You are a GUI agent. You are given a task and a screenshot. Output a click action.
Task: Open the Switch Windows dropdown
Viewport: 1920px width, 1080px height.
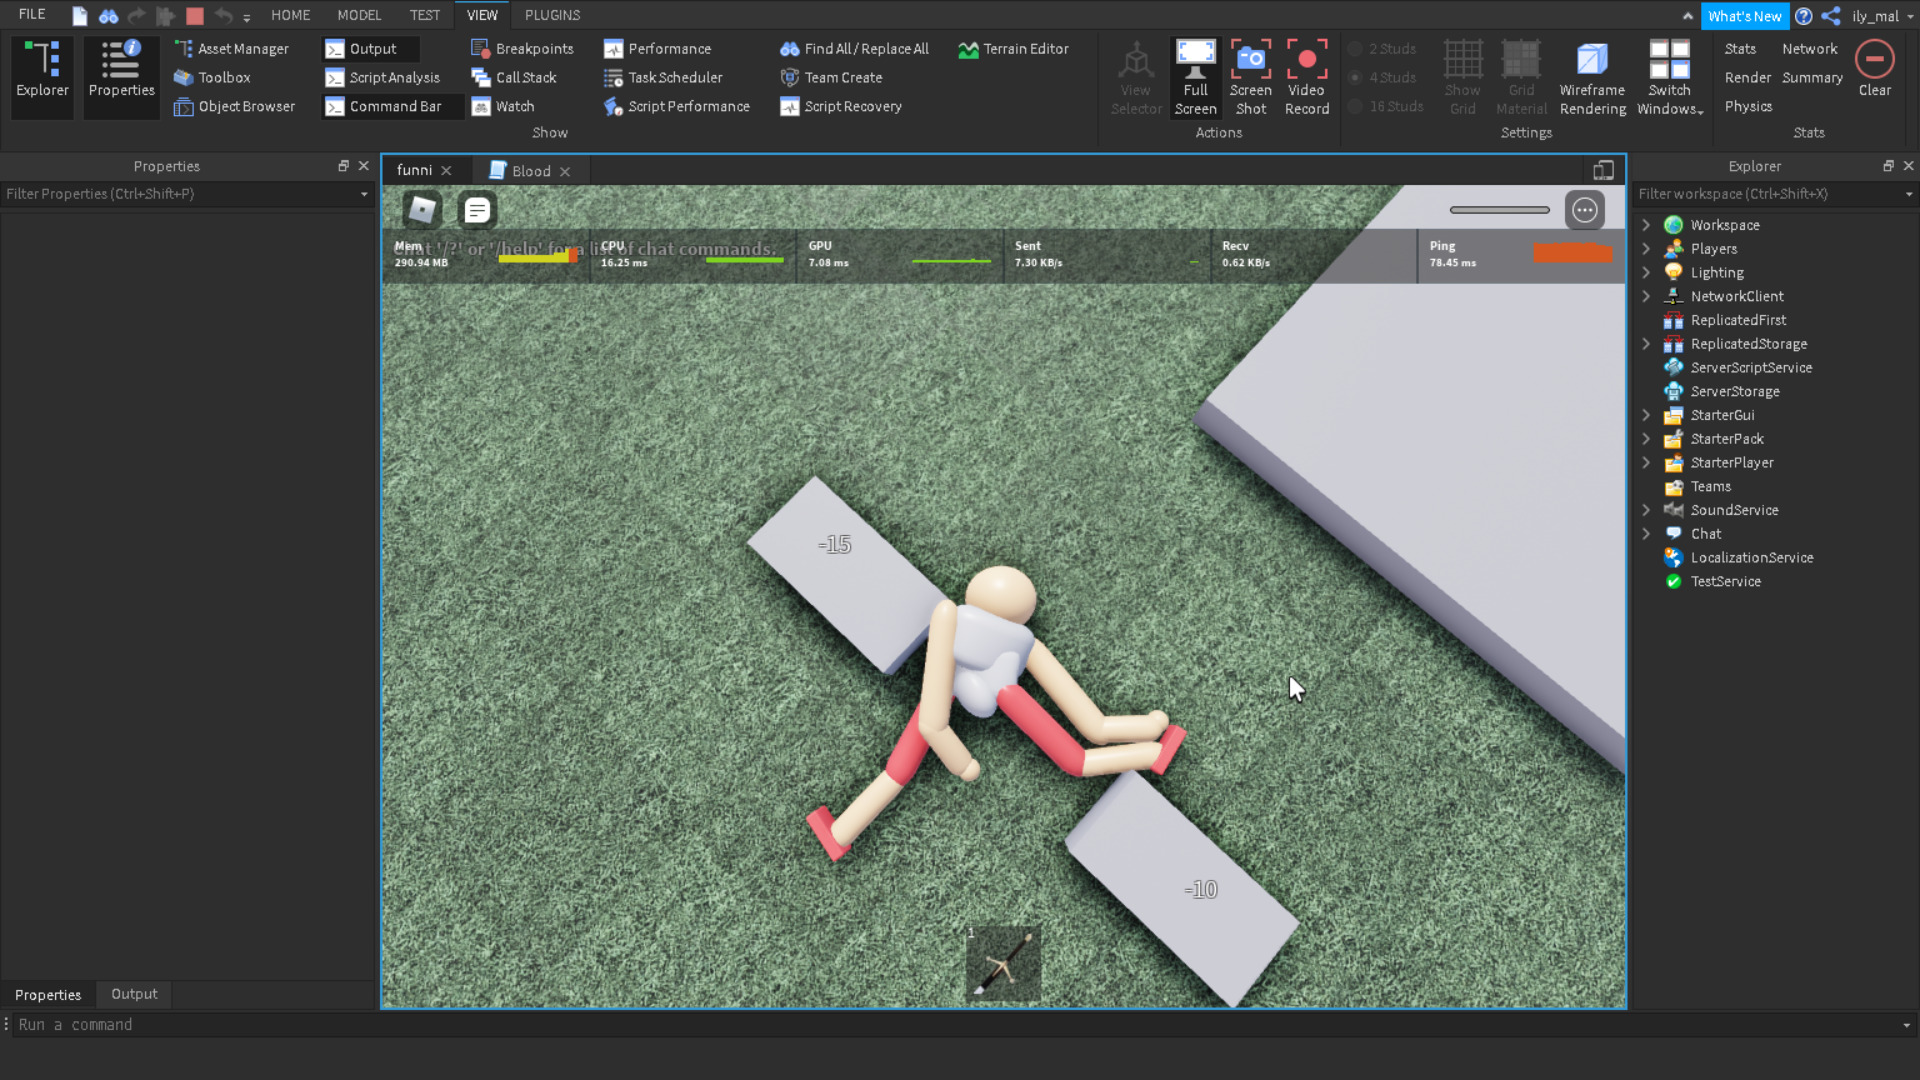[x=1669, y=78]
